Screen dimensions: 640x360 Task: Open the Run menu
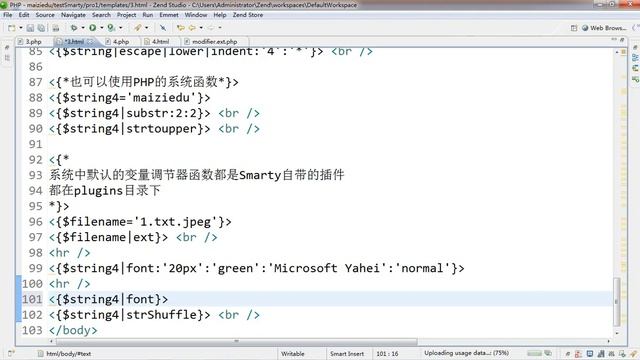pyautogui.click(x=148, y=15)
